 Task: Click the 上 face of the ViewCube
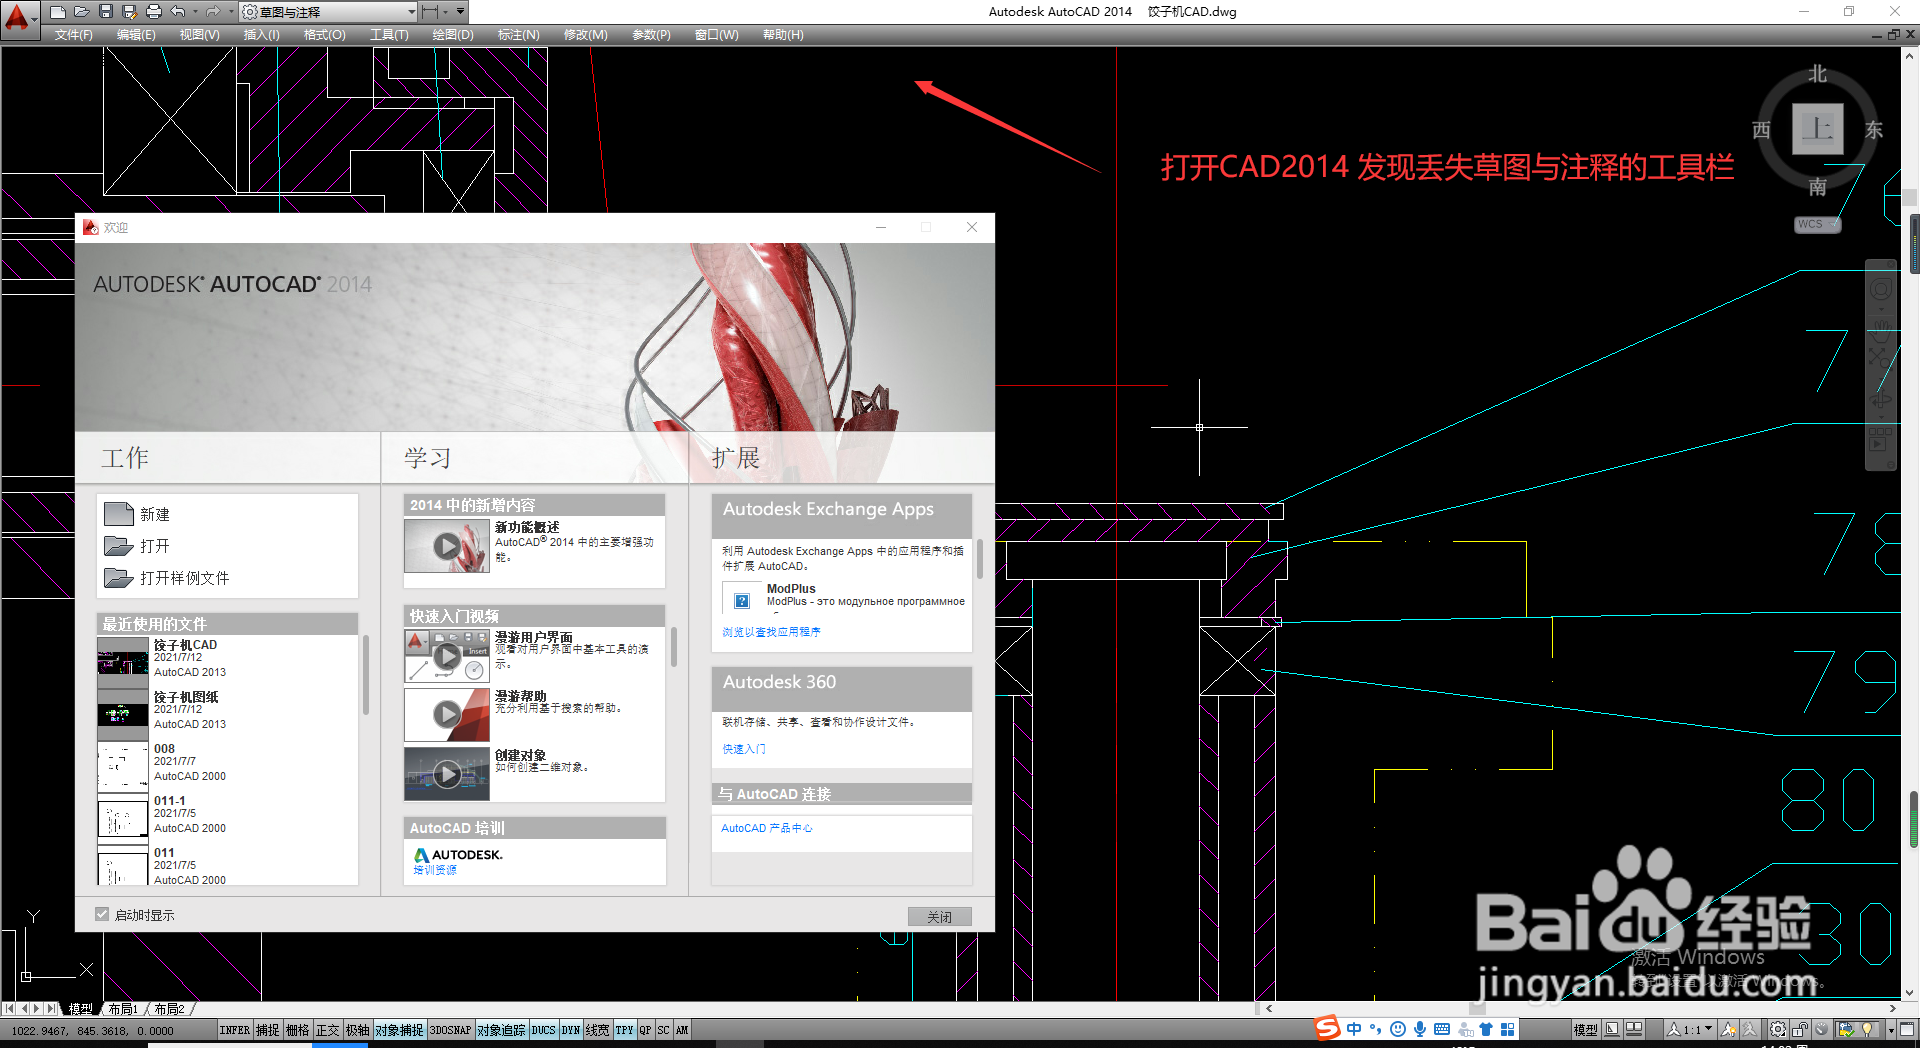coord(1817,129)
